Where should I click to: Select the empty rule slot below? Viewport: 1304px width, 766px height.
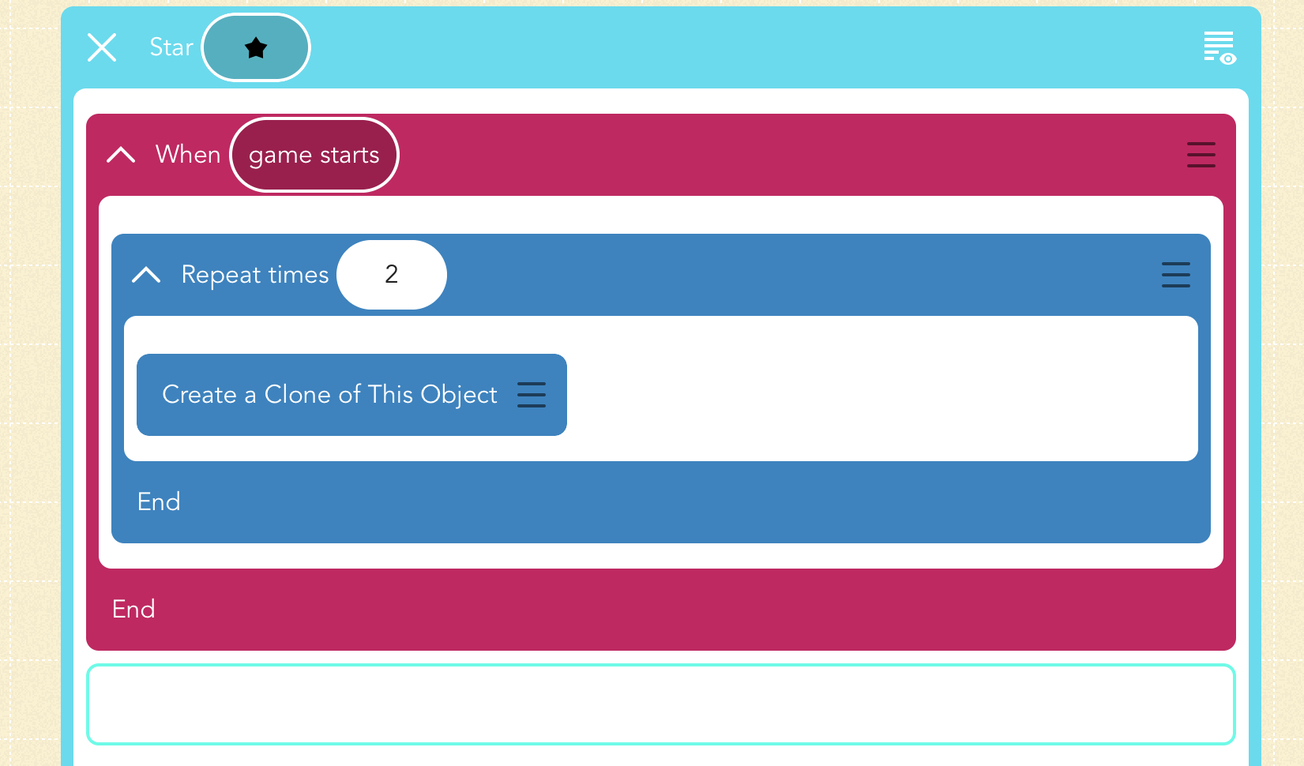pos(660,704)
